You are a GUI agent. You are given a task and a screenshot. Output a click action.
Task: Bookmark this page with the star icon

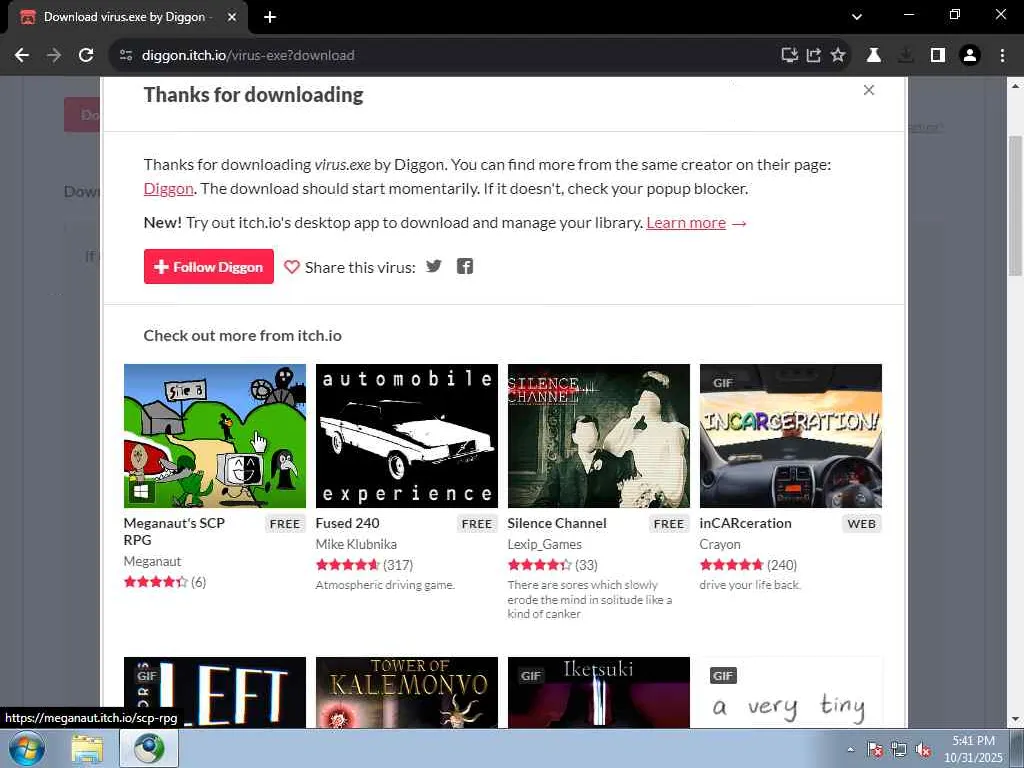tap(838, 56)
